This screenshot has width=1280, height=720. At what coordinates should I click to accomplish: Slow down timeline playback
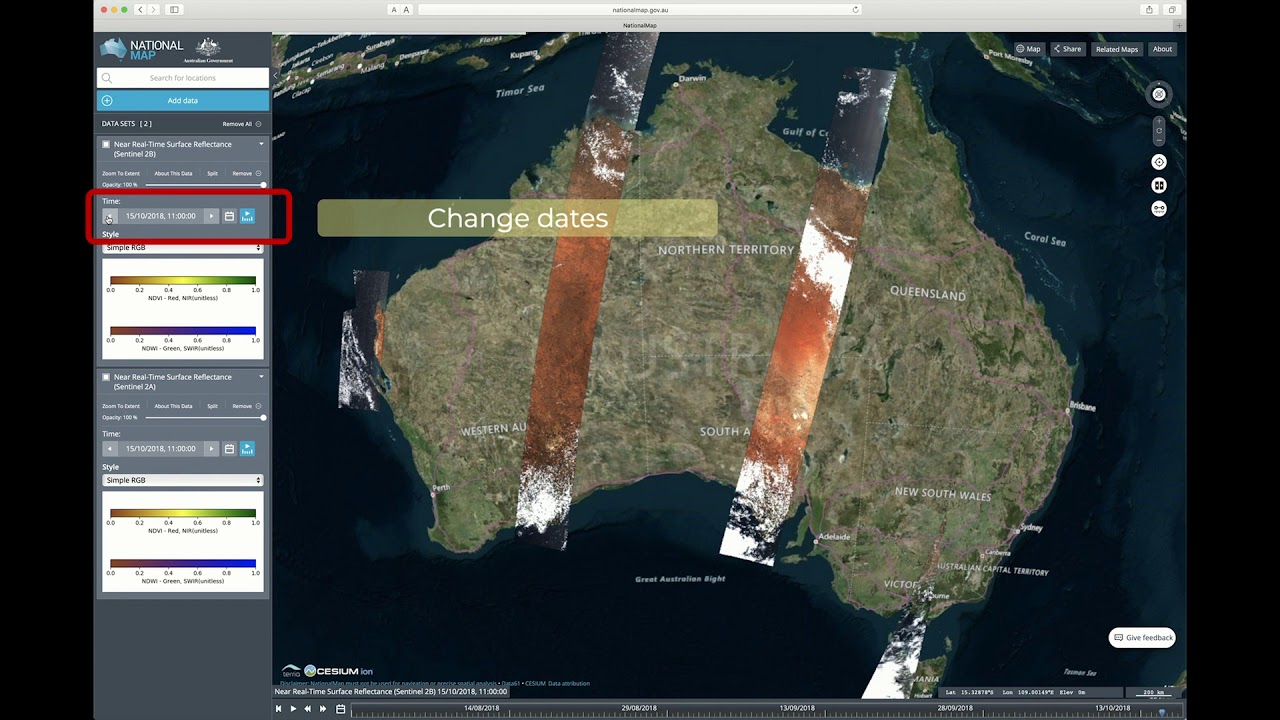(x=308, y=709)
